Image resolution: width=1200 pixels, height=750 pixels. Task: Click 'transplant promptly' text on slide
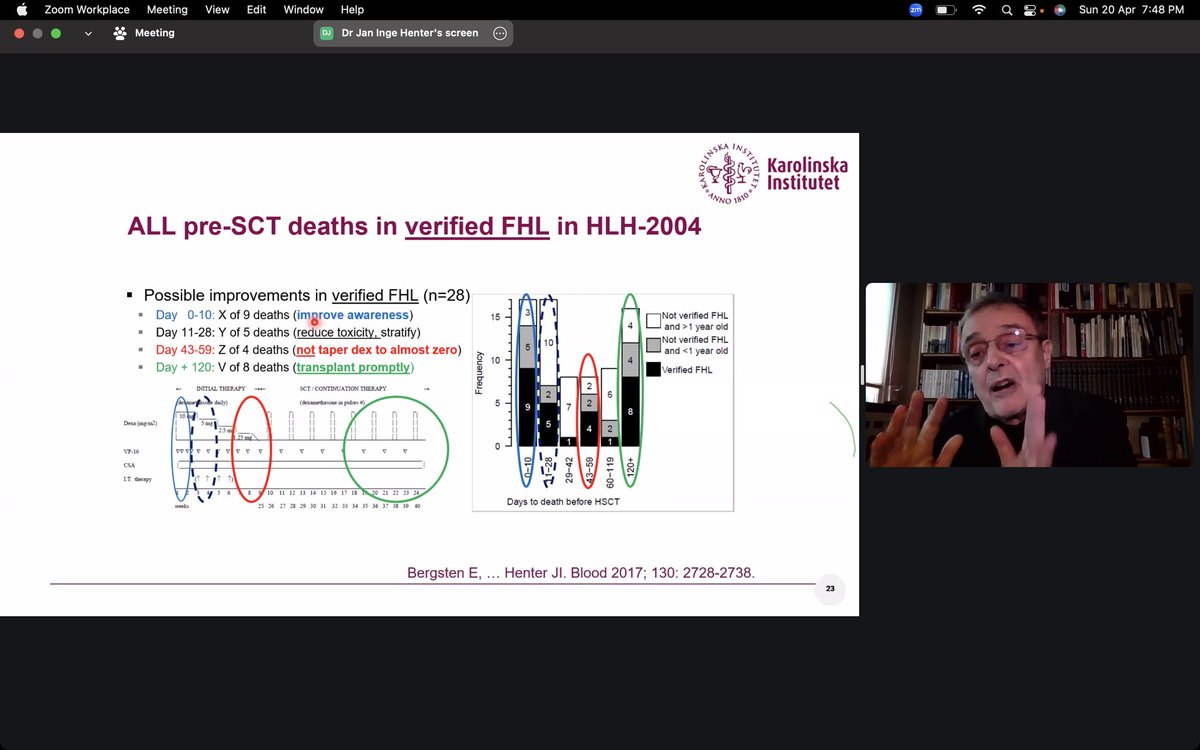pyautogui.click(x=353, y=367)
